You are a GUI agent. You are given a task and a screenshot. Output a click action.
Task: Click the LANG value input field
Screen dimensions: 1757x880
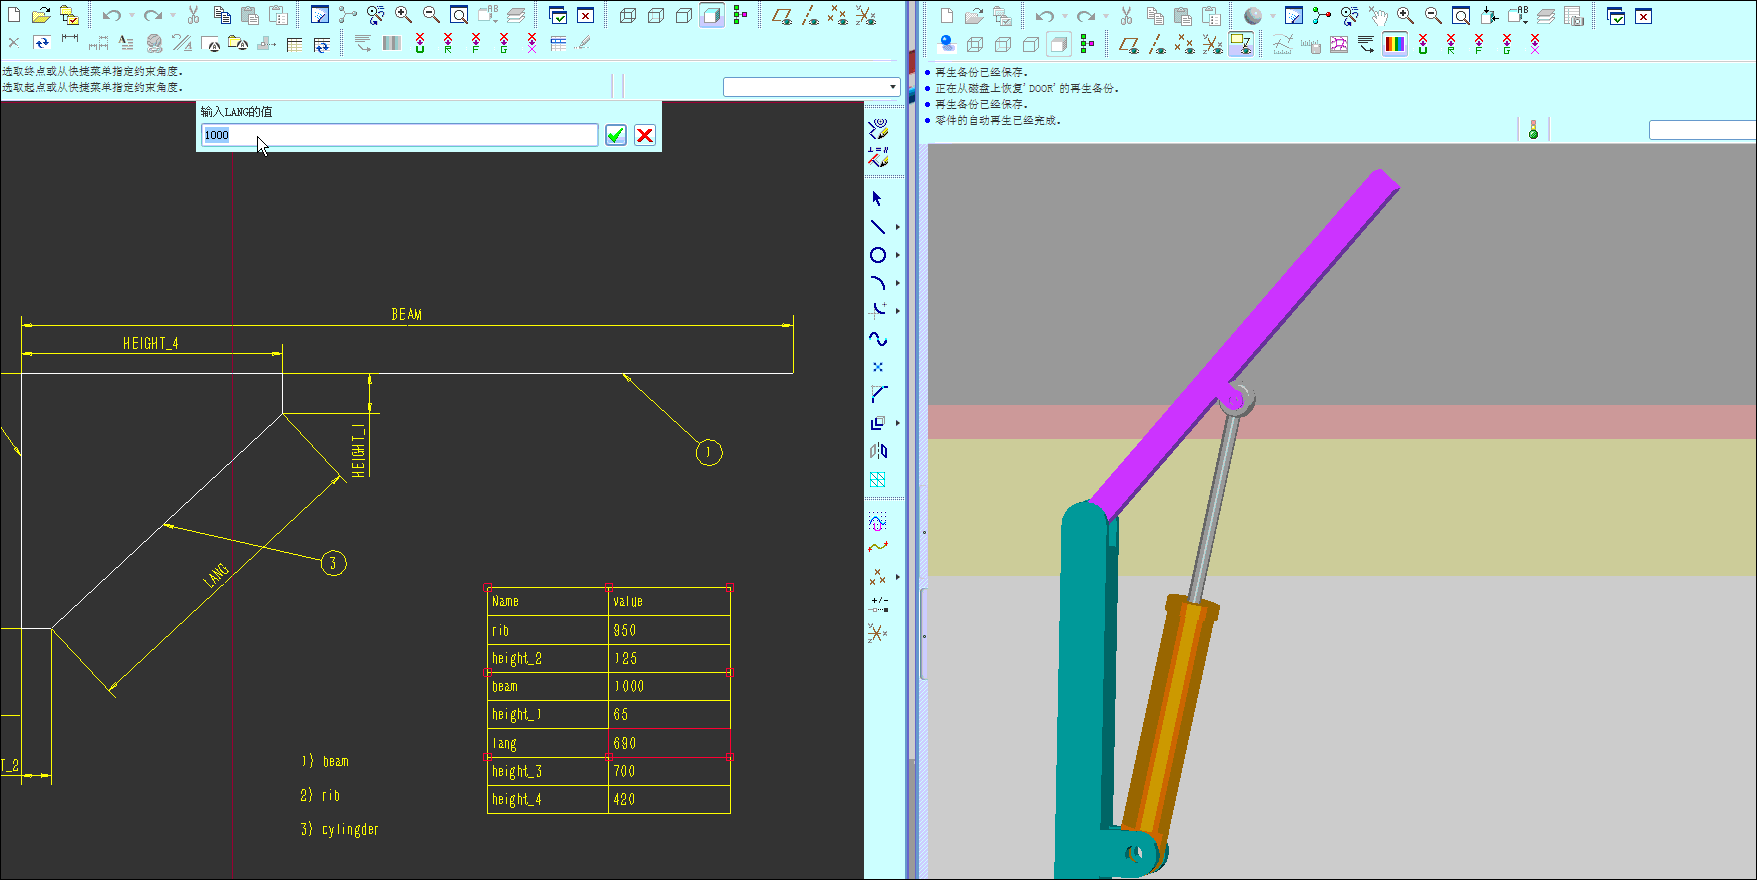point(400,135)
